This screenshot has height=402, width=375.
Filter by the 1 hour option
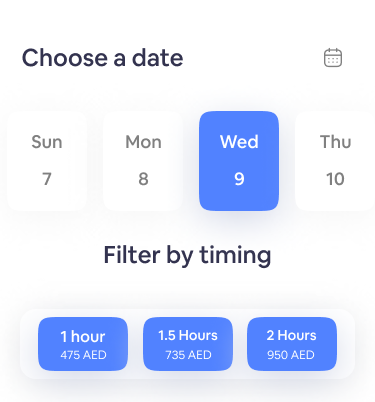(83, 344)
